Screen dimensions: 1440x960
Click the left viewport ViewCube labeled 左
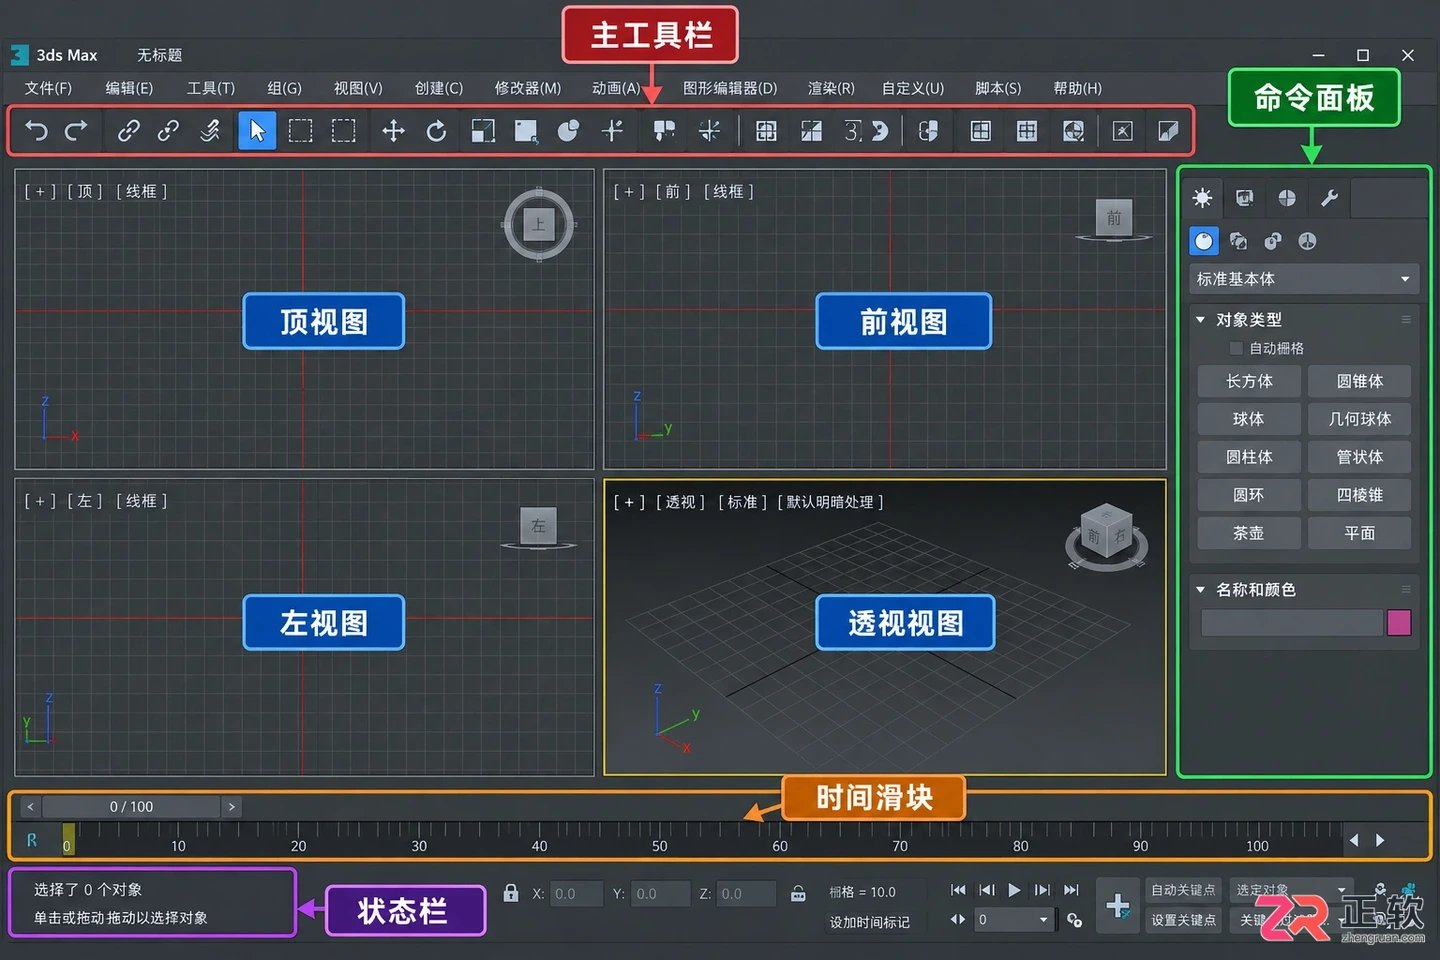pyautogui.click(x=538, y=526)
